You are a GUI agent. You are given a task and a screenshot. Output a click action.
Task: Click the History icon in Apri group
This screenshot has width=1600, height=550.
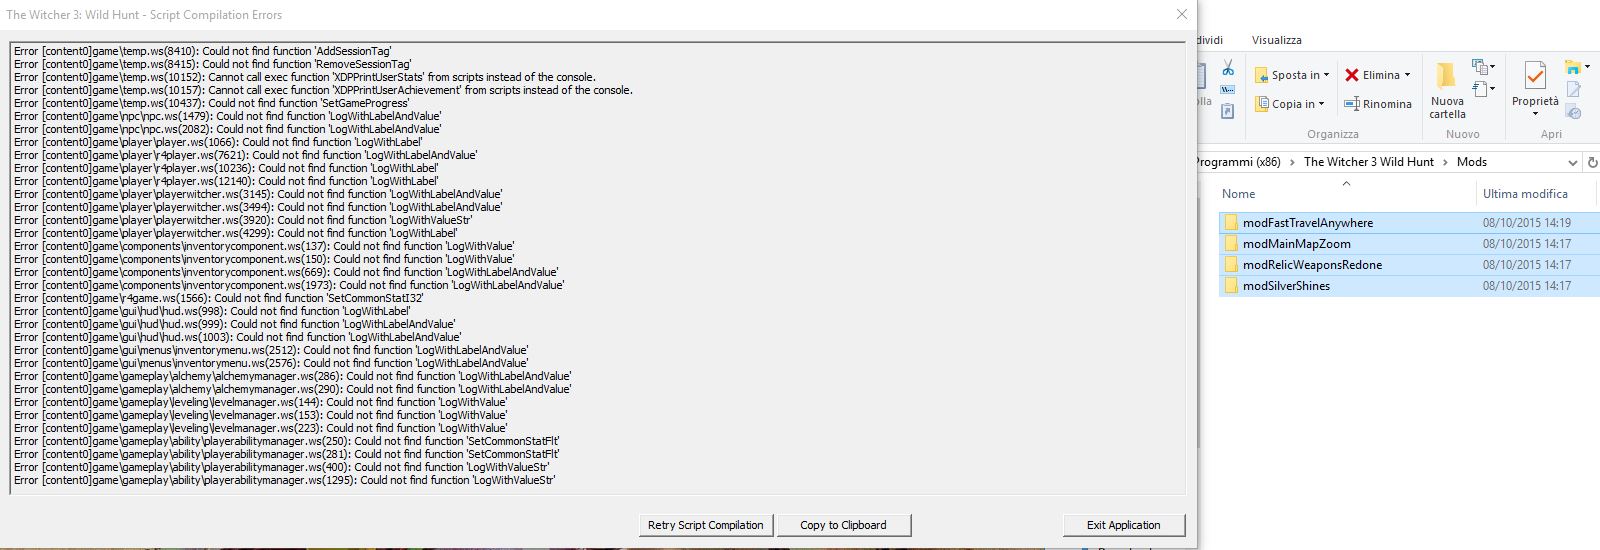coord(1574,111)
